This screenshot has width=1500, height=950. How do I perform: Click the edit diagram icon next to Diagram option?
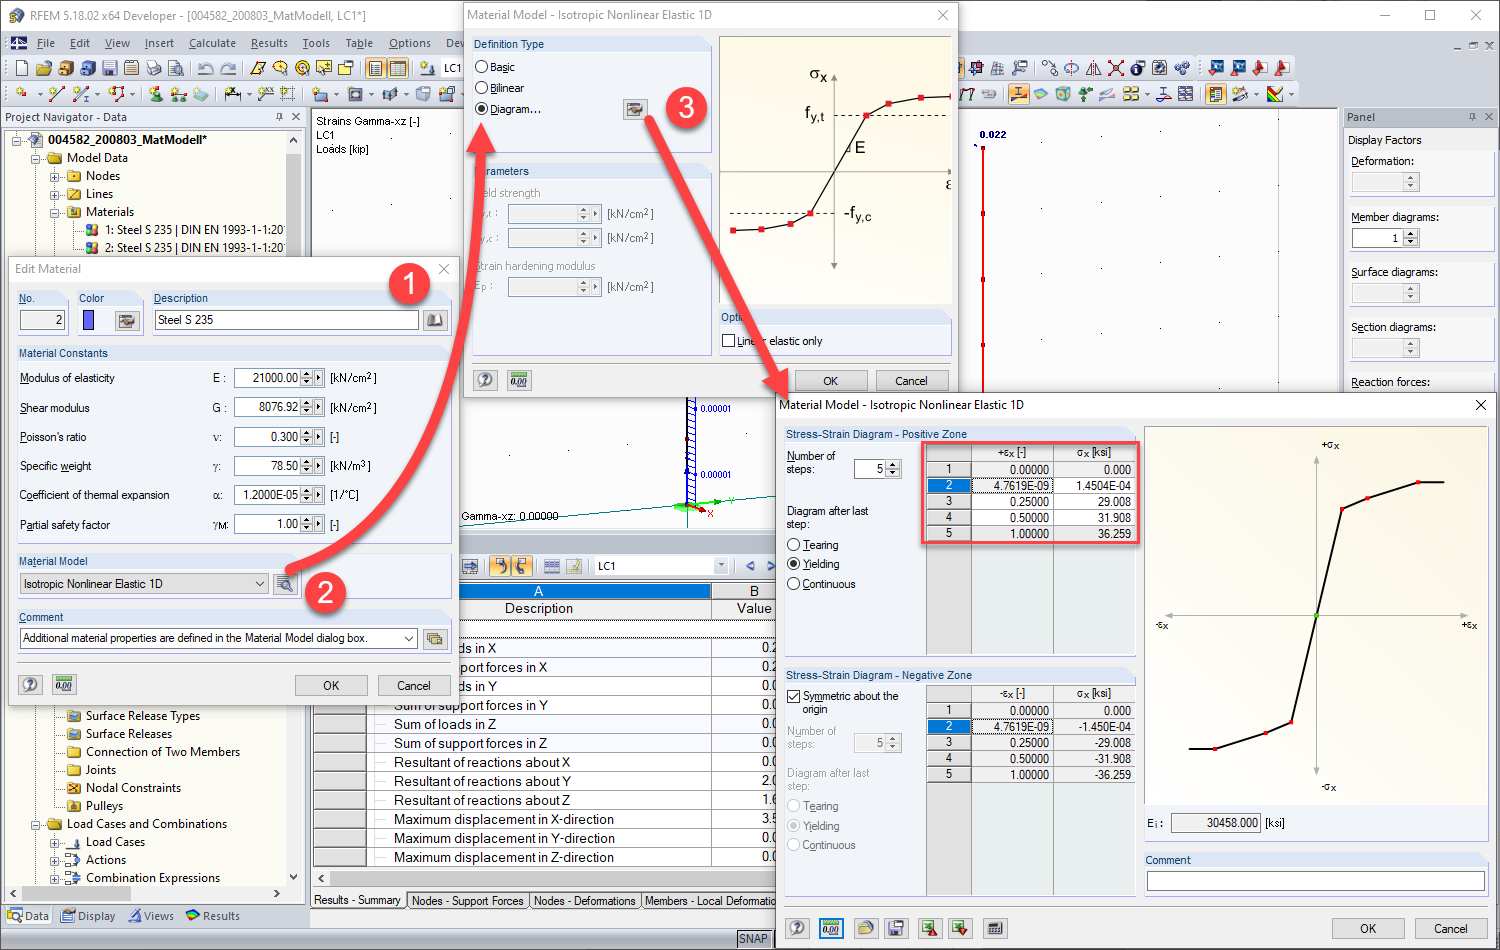pyautogui.click(x=635, y=109)
